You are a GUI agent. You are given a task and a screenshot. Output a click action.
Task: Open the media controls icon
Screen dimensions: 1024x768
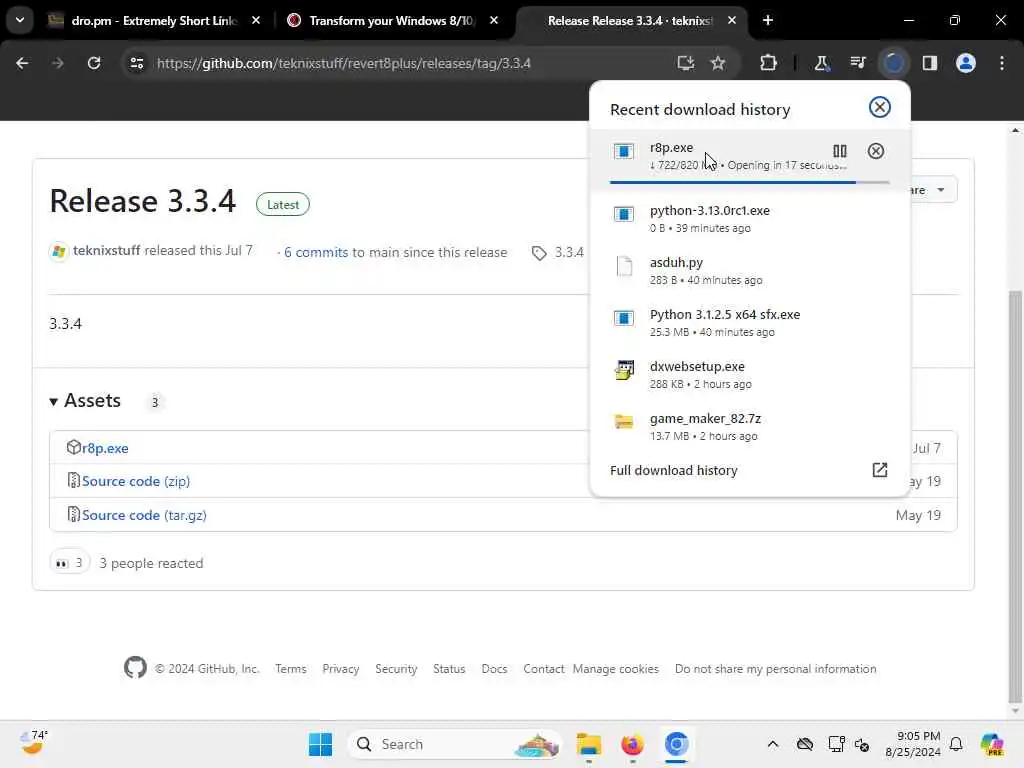pyautogui.click(x=857, y=63)
